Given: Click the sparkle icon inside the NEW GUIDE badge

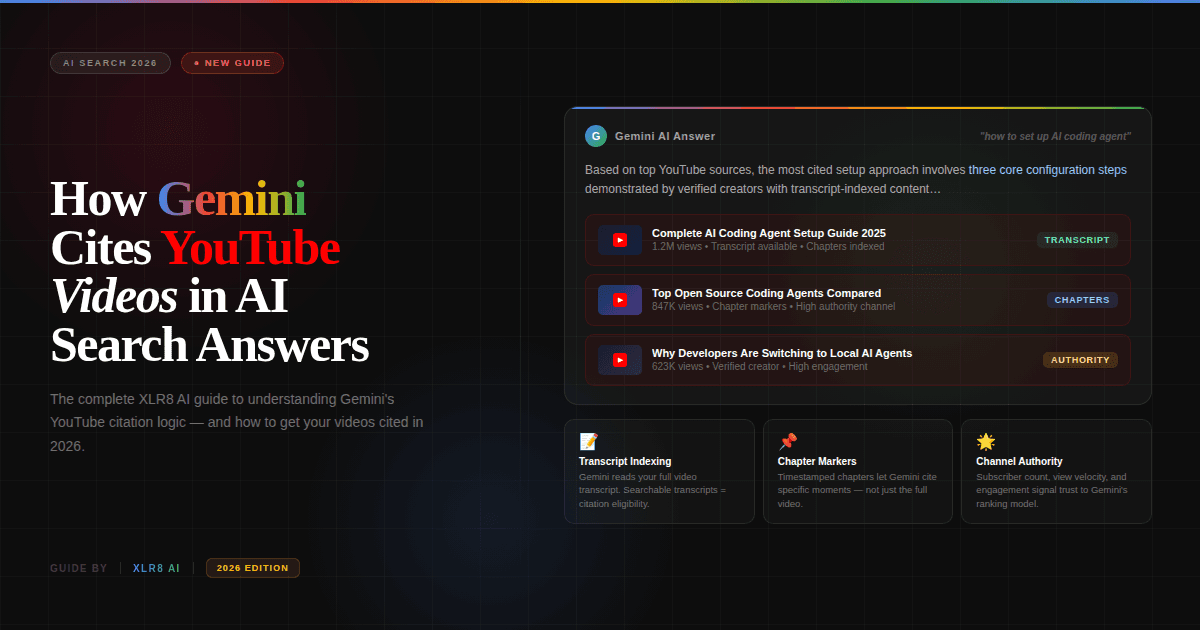Looking at the screenshot, I should (196, 62).
